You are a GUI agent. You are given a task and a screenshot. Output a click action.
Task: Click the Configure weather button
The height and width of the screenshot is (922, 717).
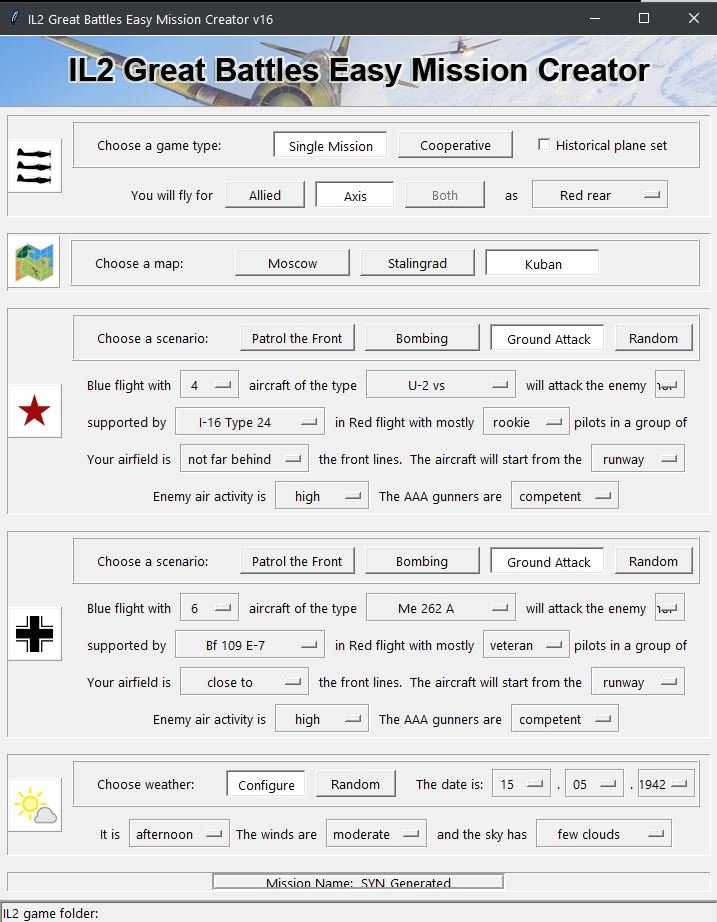[x=266, y=784]
